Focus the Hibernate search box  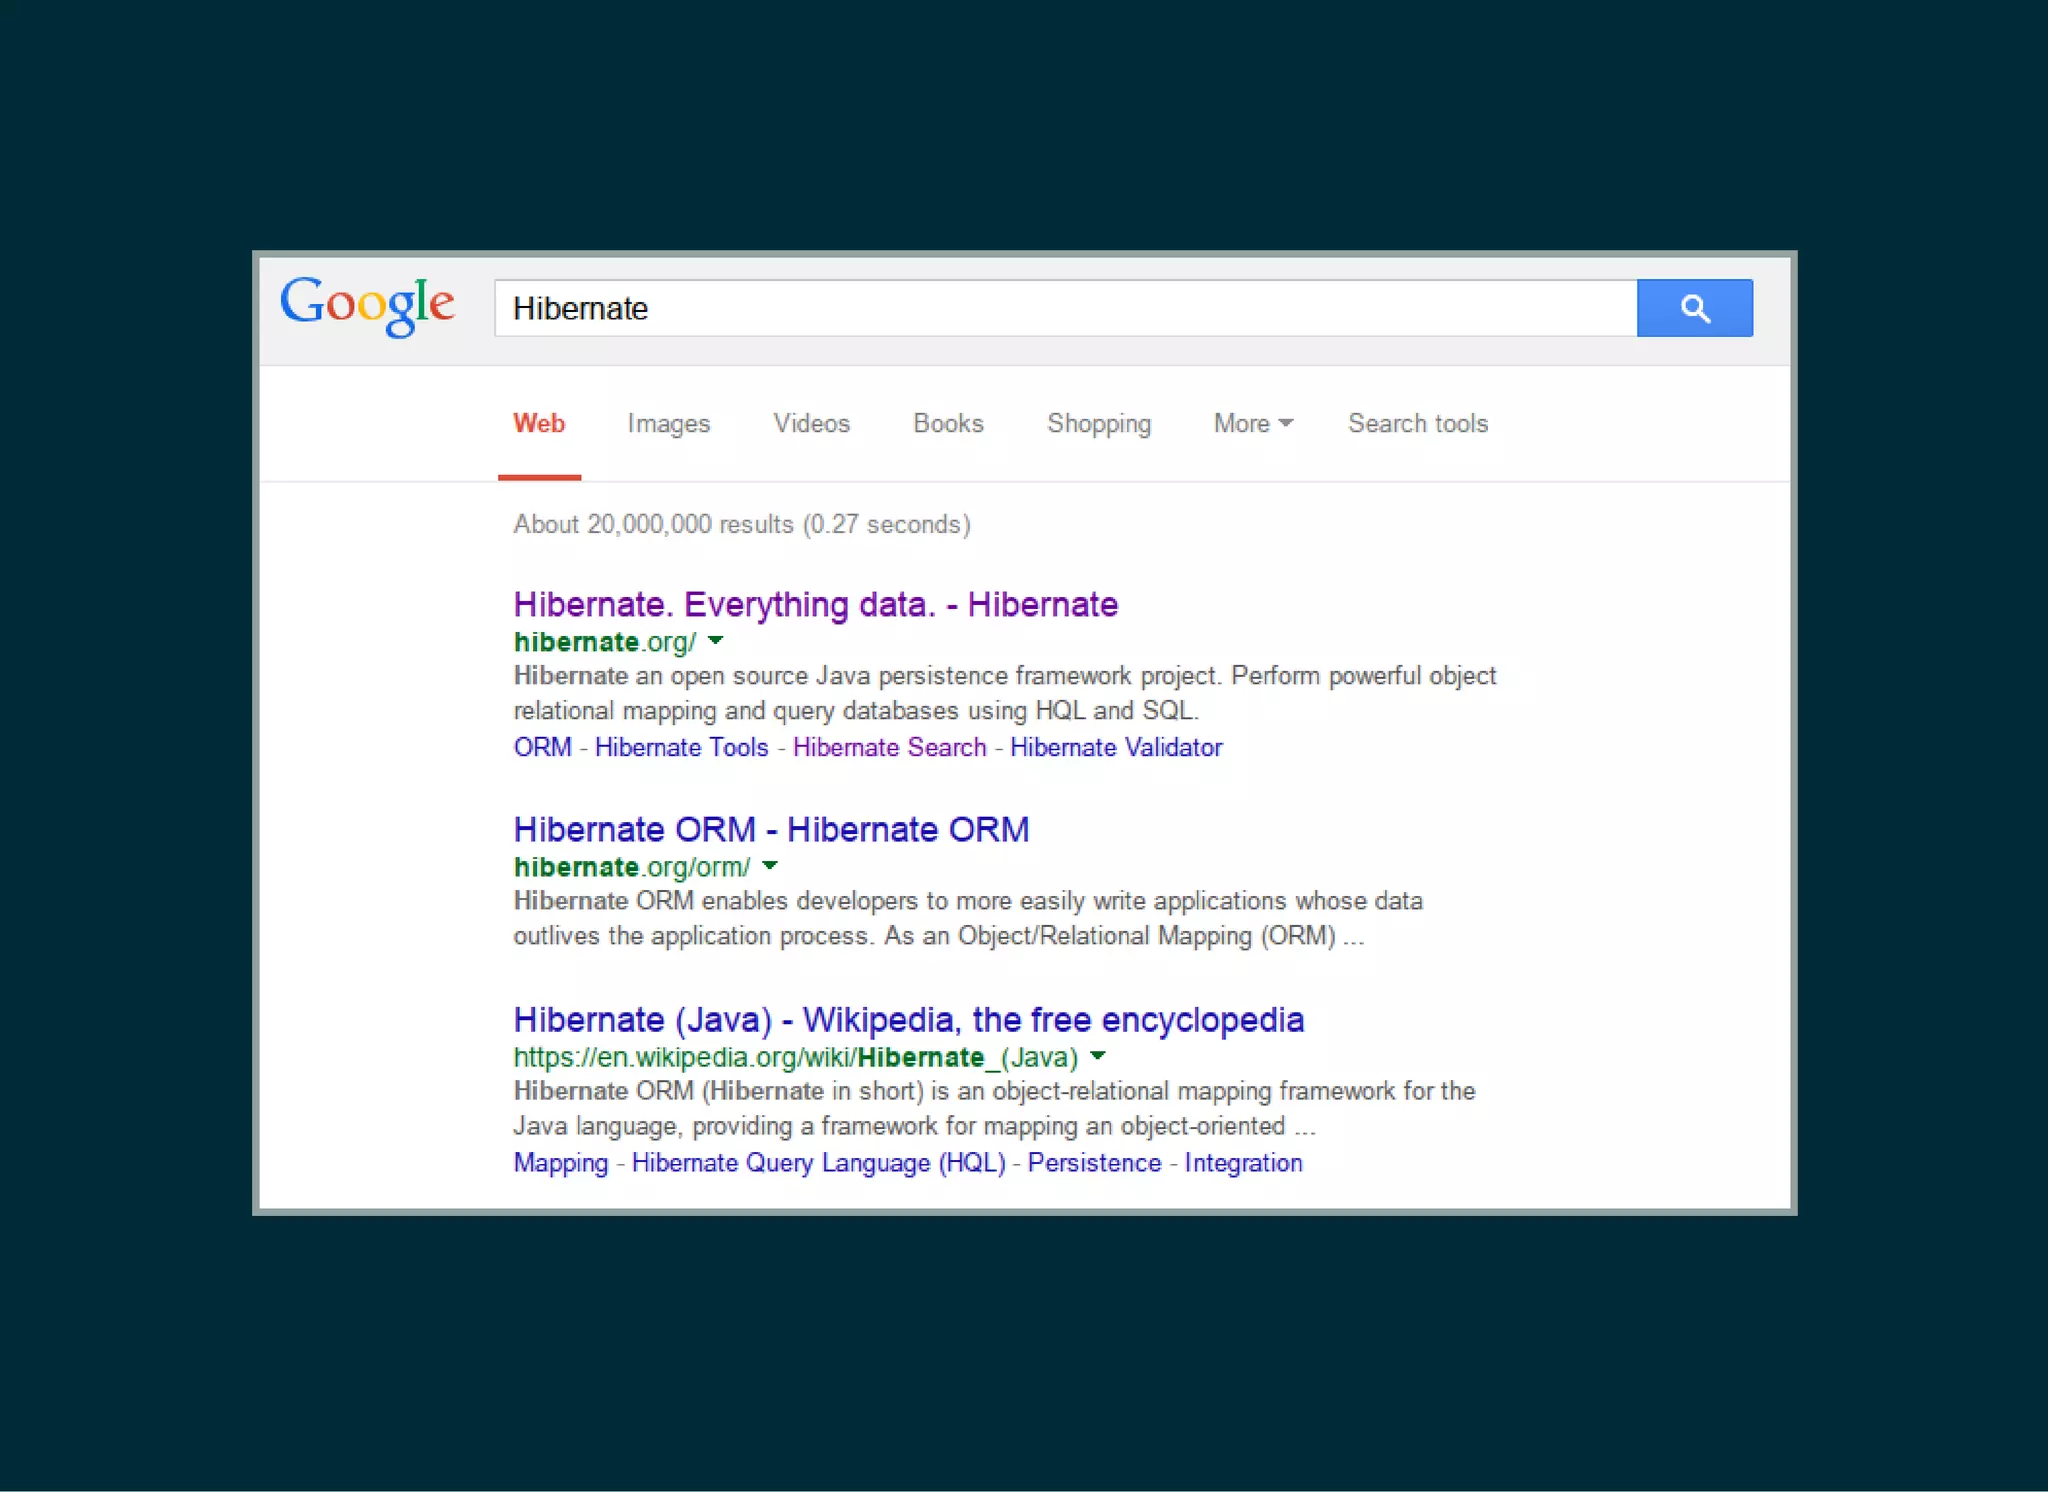point(1065,308)
